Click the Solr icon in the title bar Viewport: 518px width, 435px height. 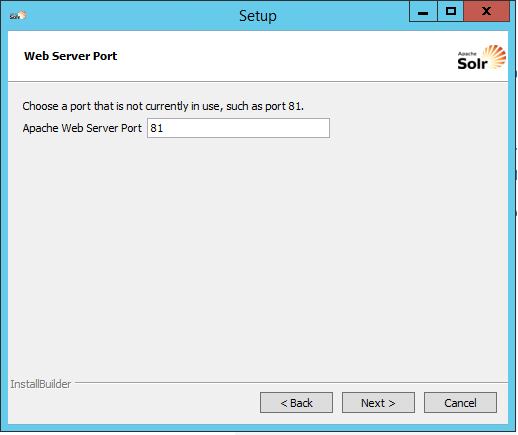click(x=18, y=15)
